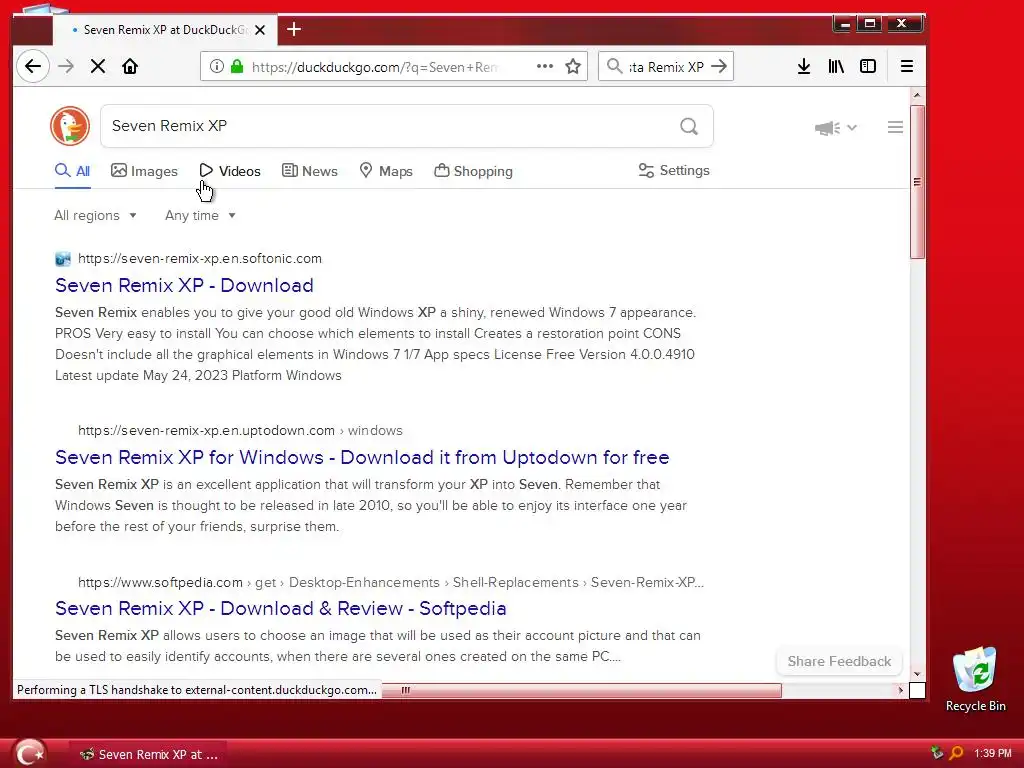Screen dimensions: 1024x768
Task: Open the Seven Remix XP - Download link
Action: coord(184,285)
